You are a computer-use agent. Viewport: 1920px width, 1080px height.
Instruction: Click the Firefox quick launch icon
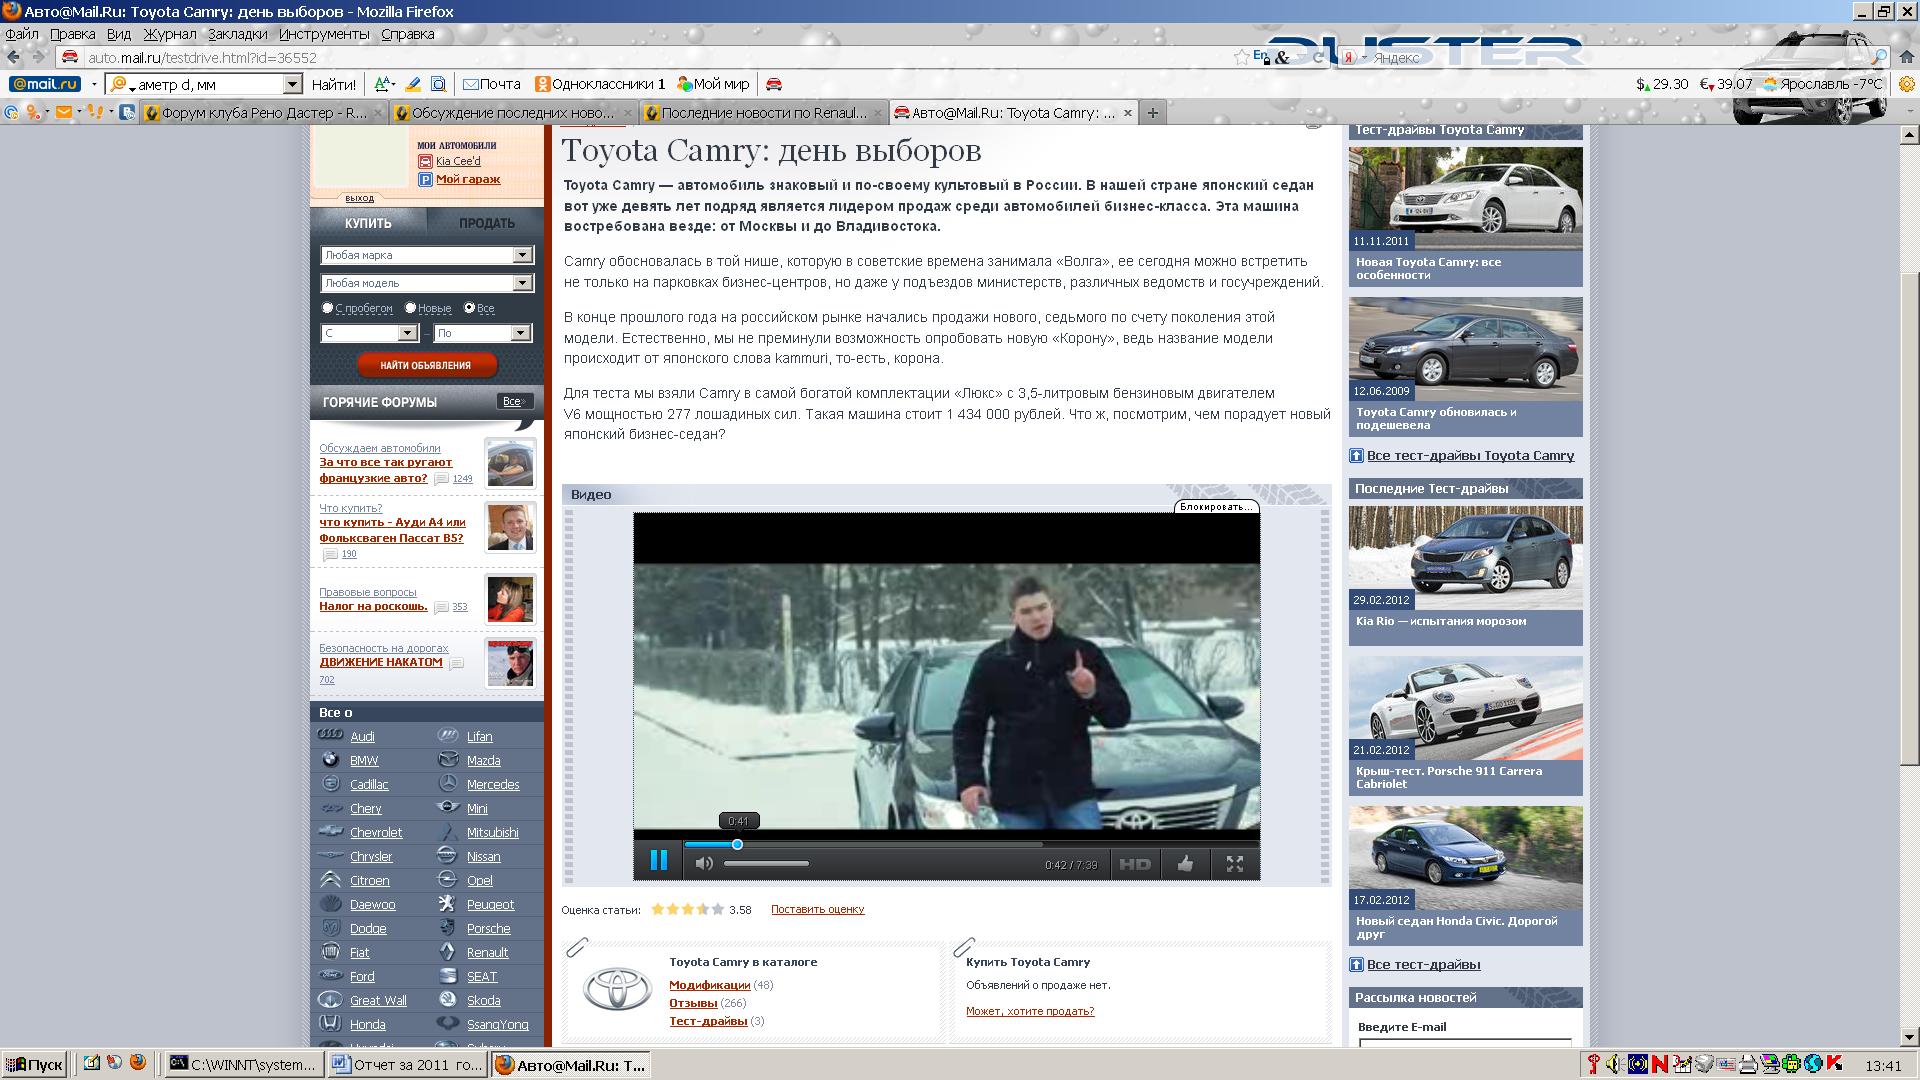tap(138, 1063)
